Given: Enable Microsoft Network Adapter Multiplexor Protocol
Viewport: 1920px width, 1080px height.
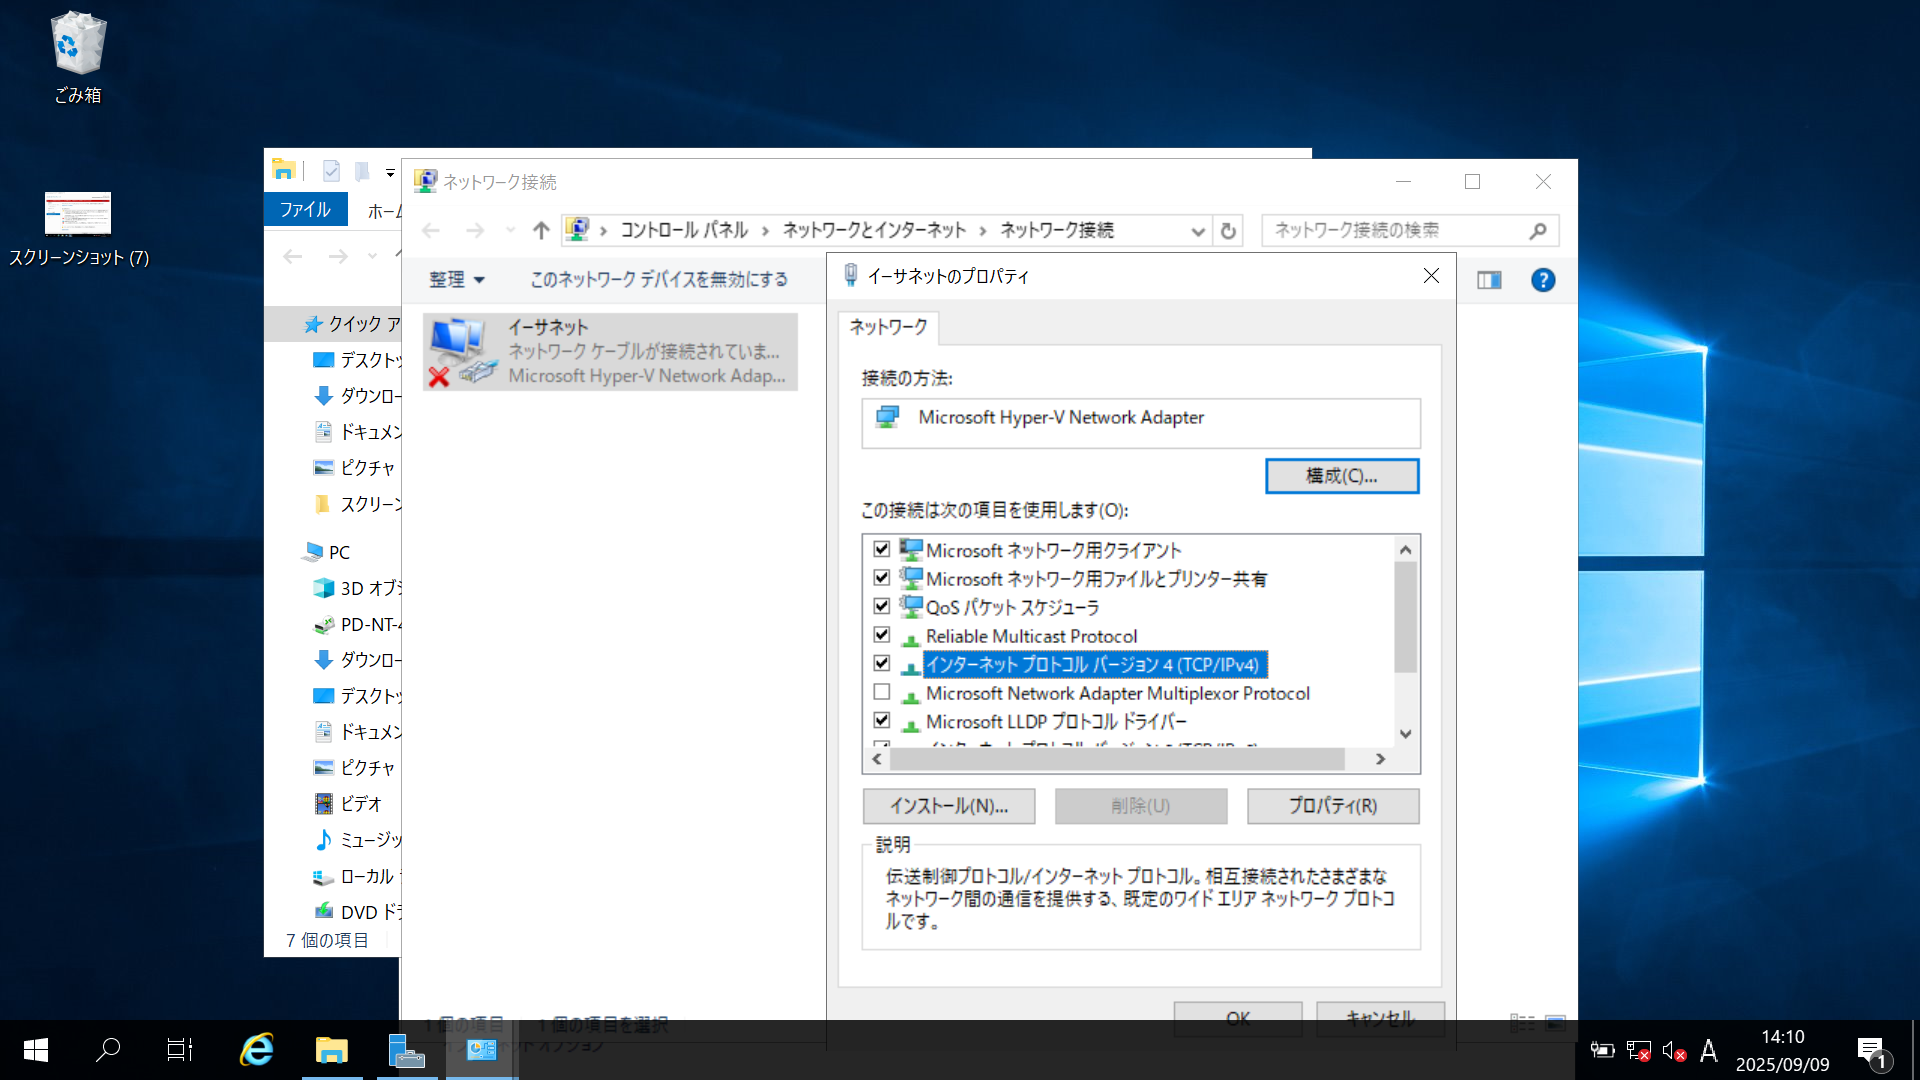Looking at the screenshot, I should coord(881,691).
